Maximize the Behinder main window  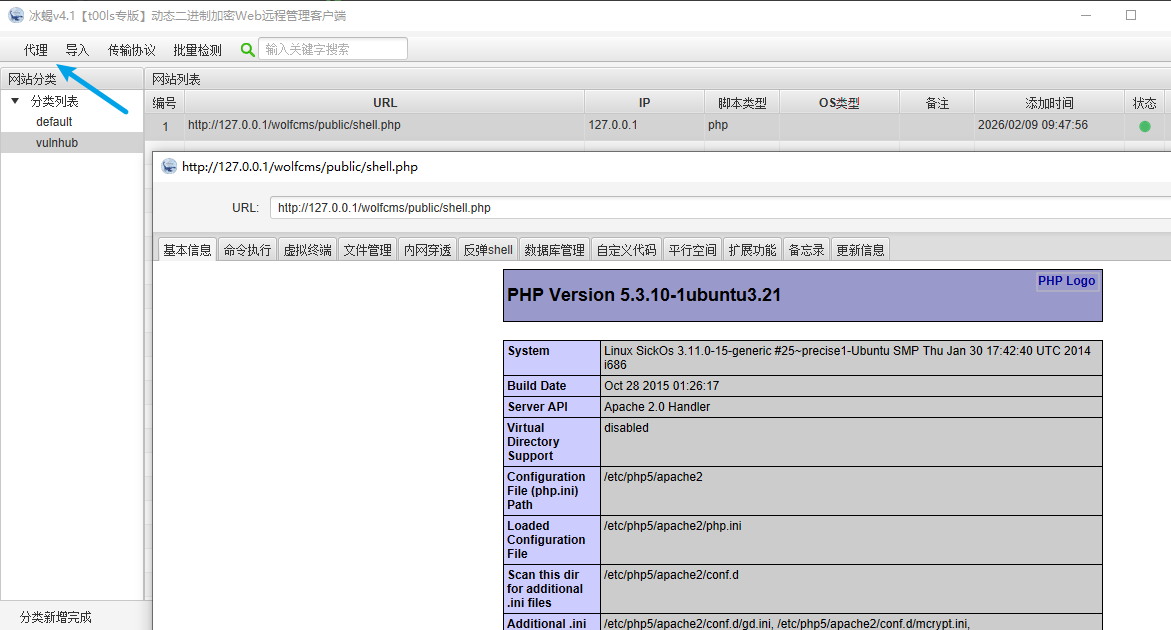1131,15
